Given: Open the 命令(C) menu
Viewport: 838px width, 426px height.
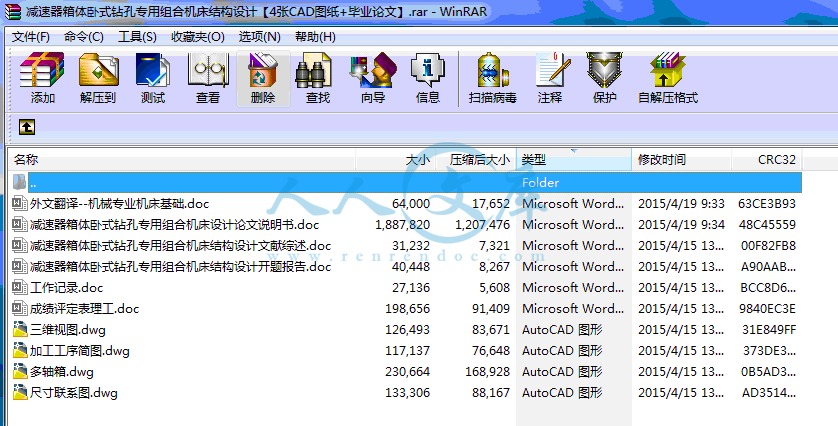Looking at the screenshot, I should tap(83, 36).
